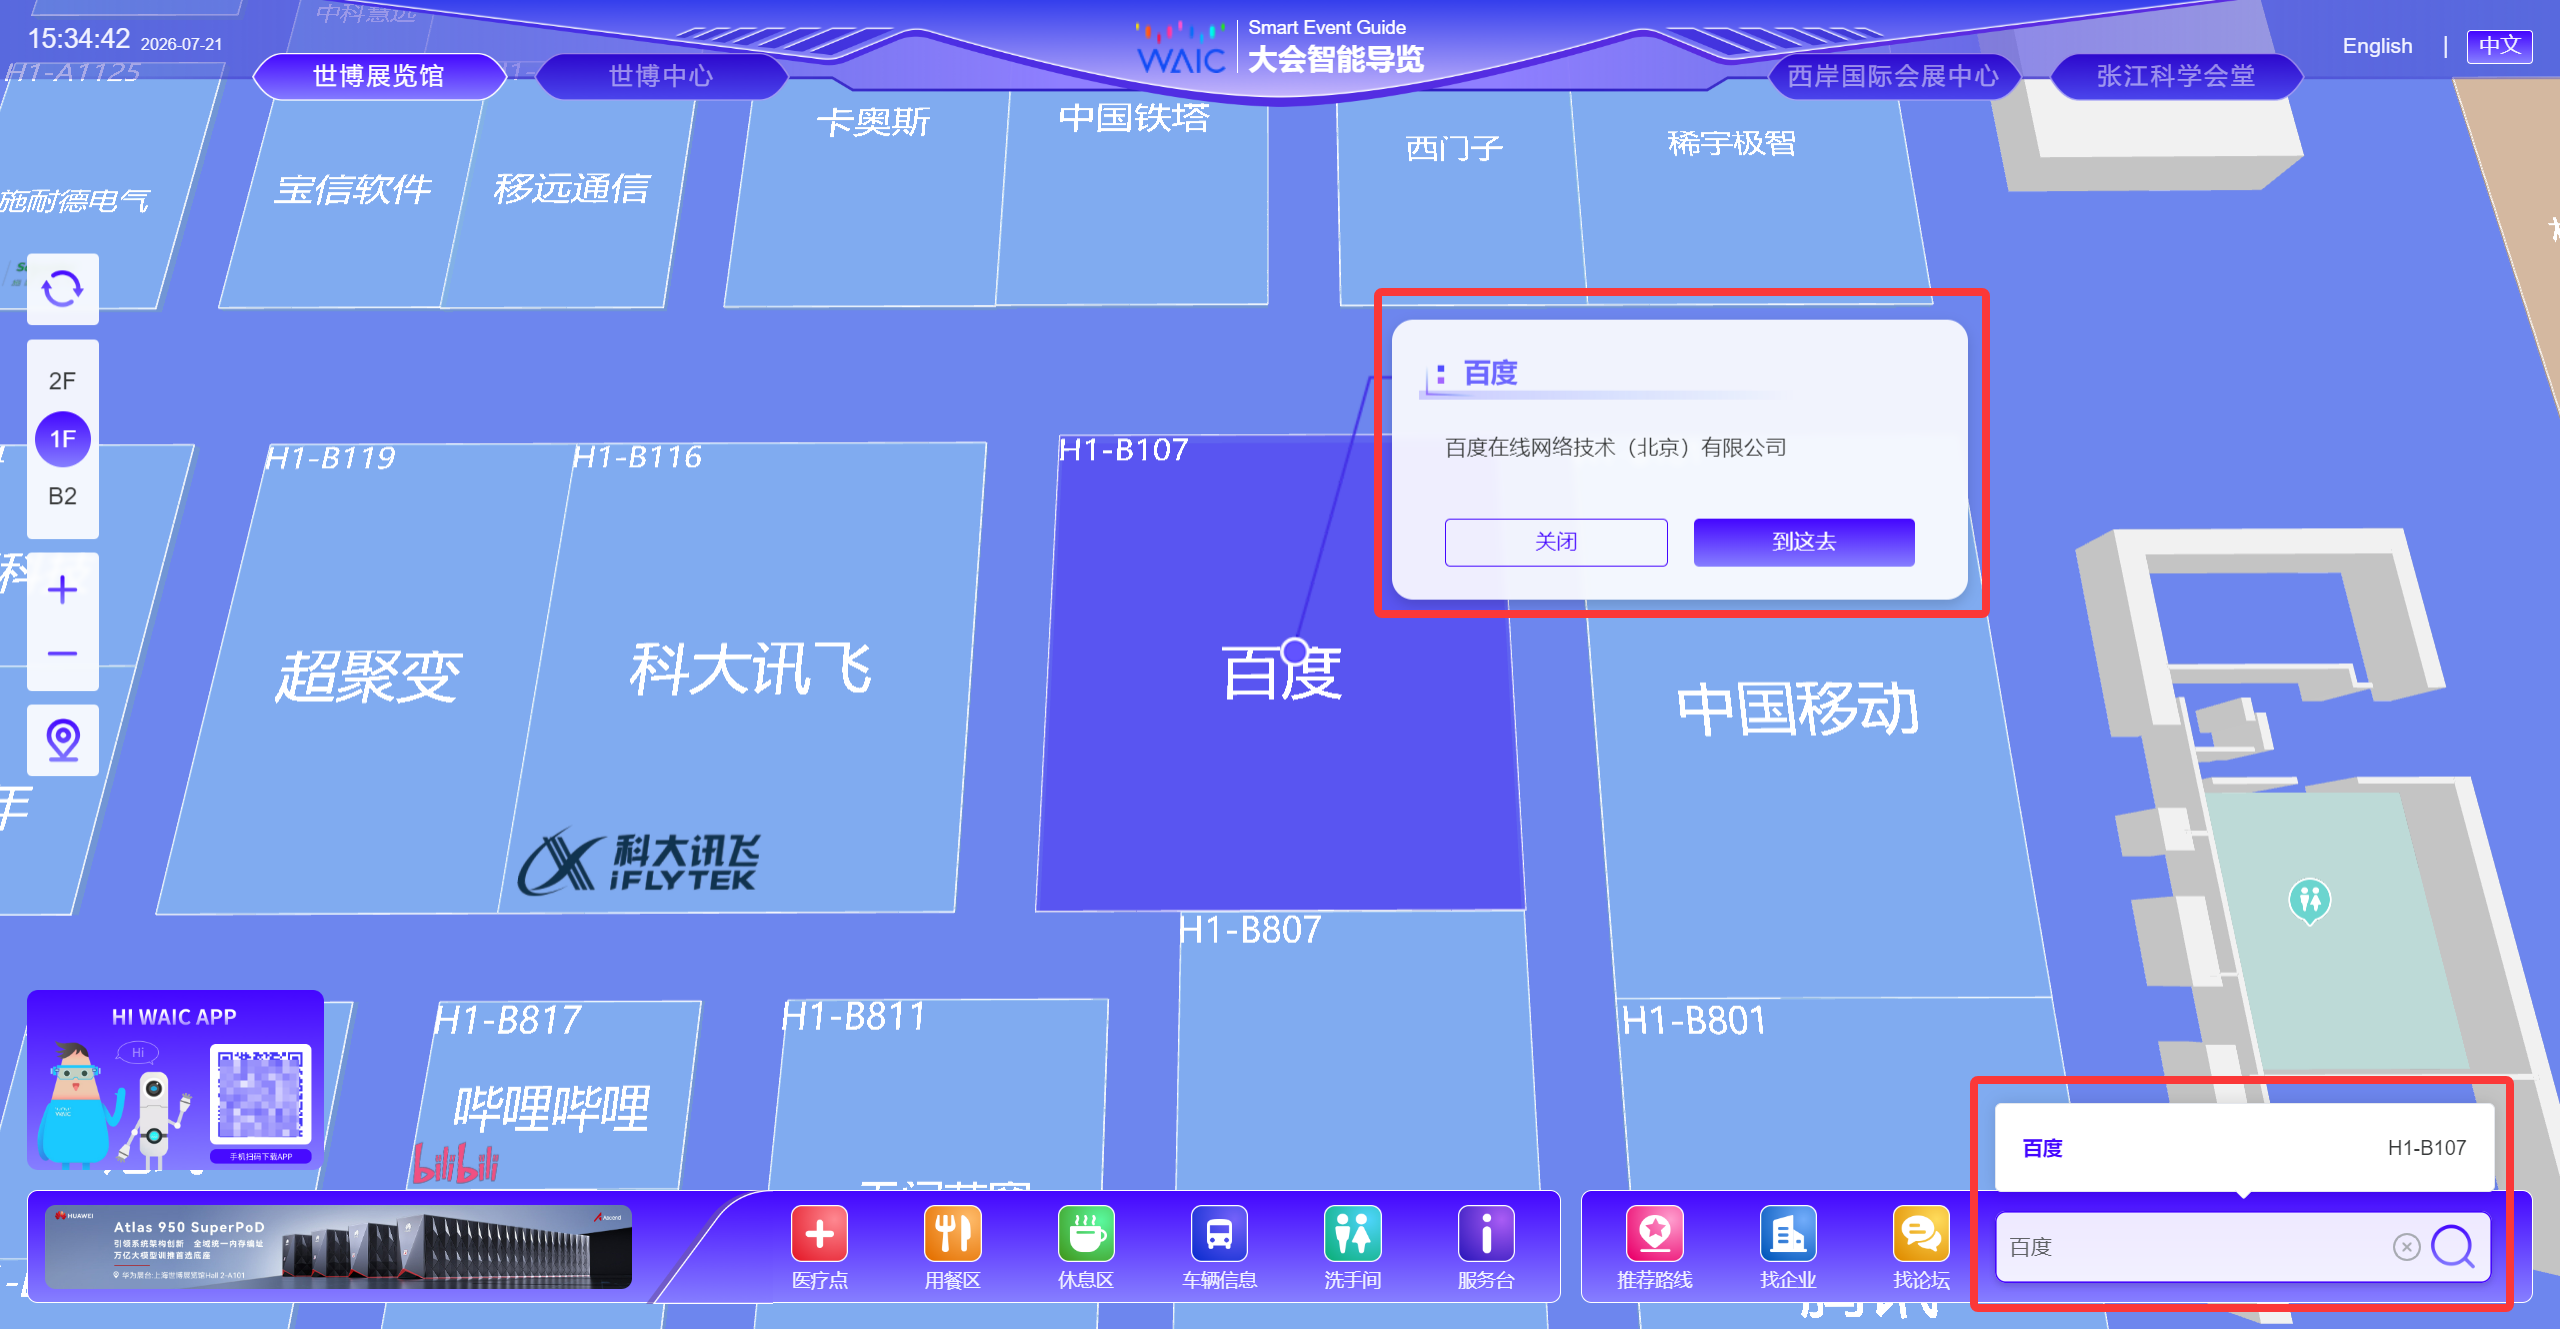Click the 15:34:42 clock display
This screenshot has height=1329, width=2560.
(x=79, y=39)
